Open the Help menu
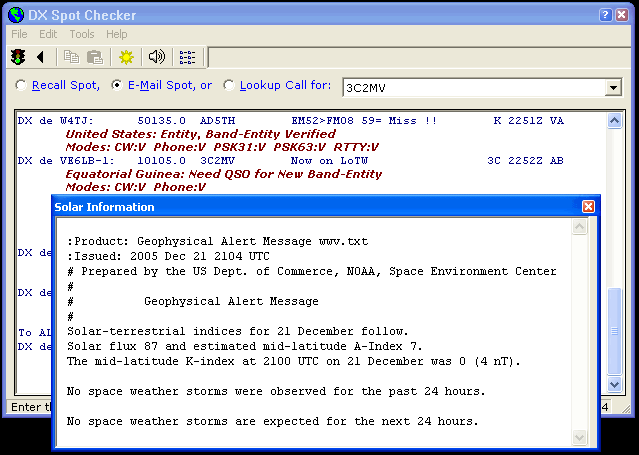Screen dimensions: 639x455 click(117, 34)
